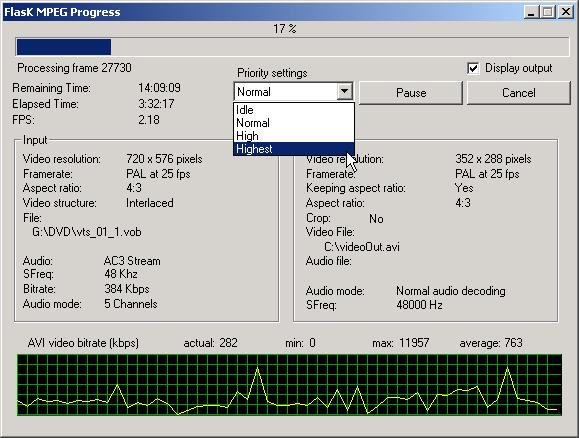Cancel the encoding job

click(x=519, y=93)
